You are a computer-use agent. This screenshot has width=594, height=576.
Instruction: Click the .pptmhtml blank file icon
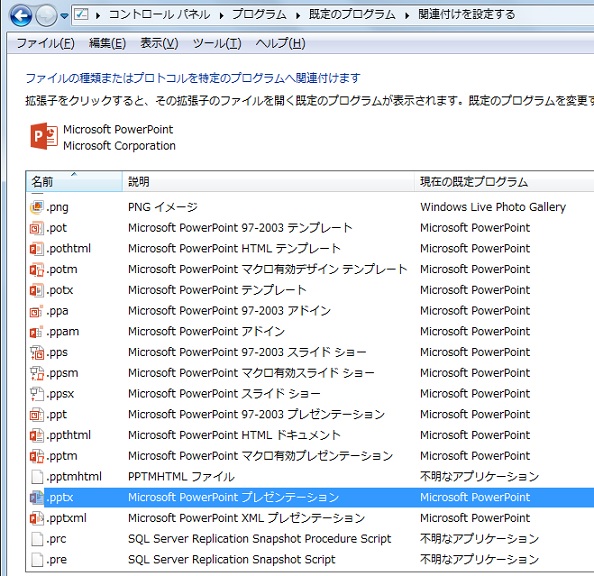coord(37,477)
